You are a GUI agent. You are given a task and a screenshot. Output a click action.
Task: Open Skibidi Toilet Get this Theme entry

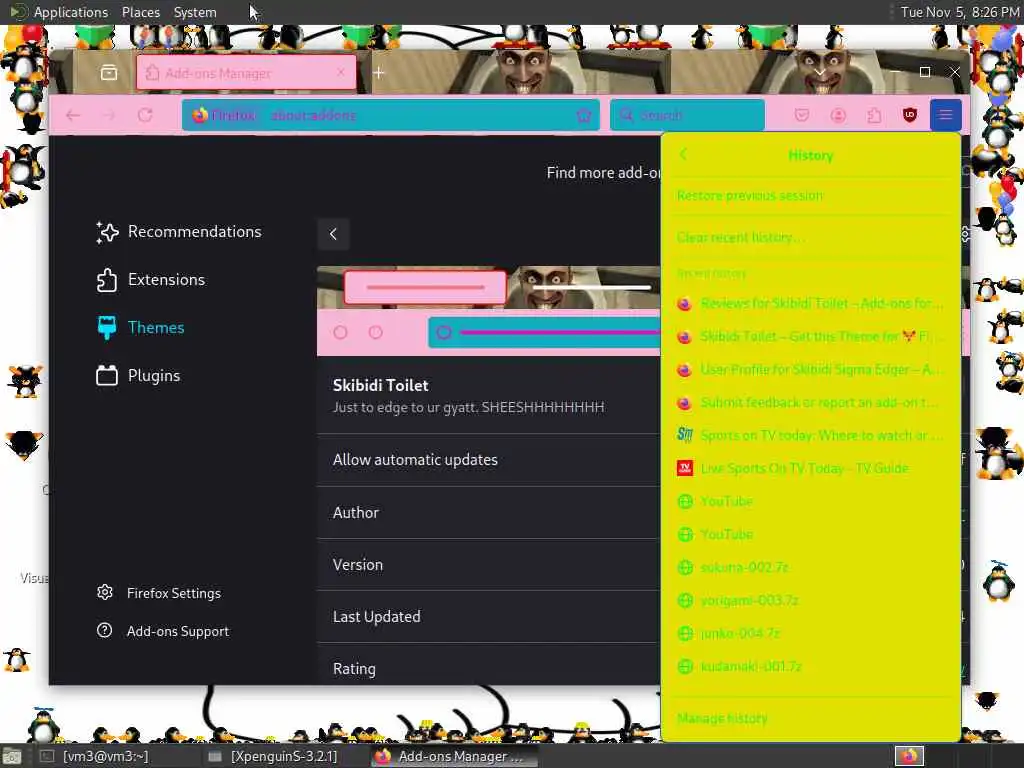(810, 336)
